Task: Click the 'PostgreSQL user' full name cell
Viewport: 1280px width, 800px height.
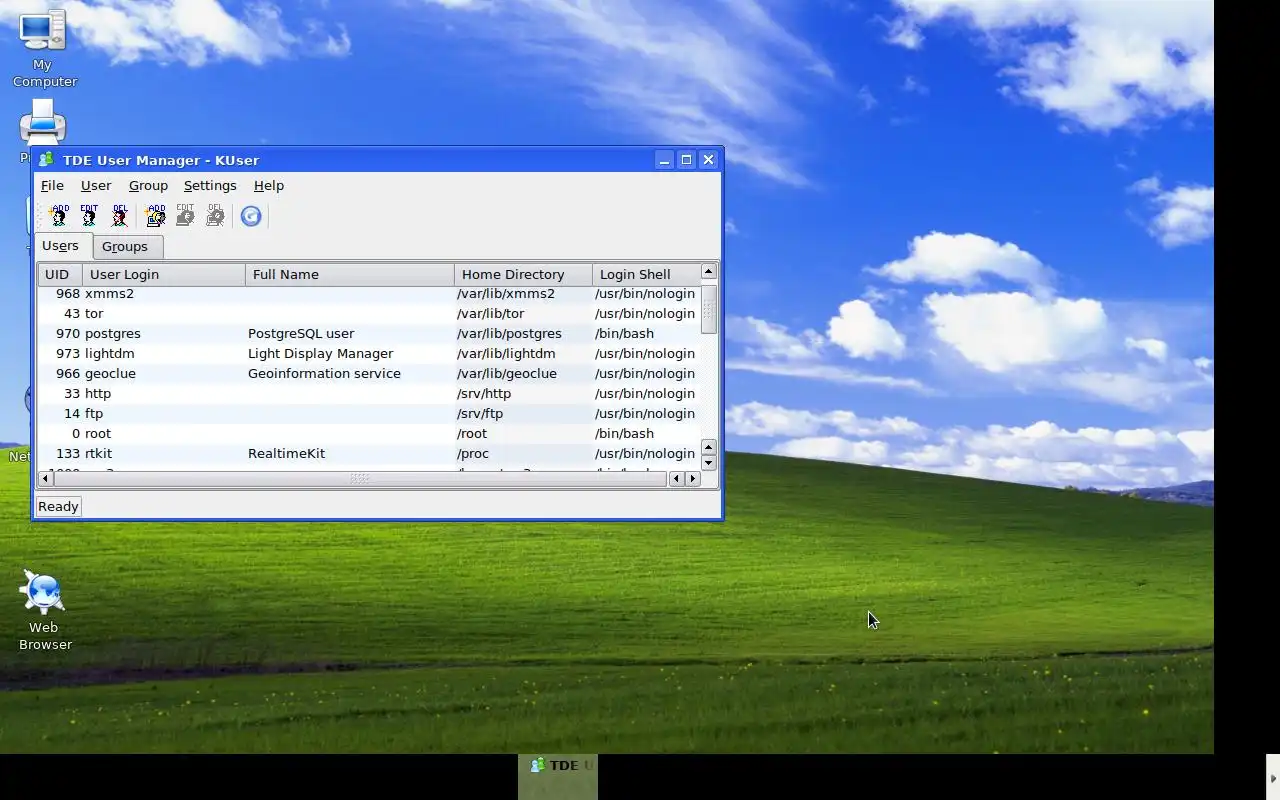Action: pyautogui.click(x=301, y=334)
